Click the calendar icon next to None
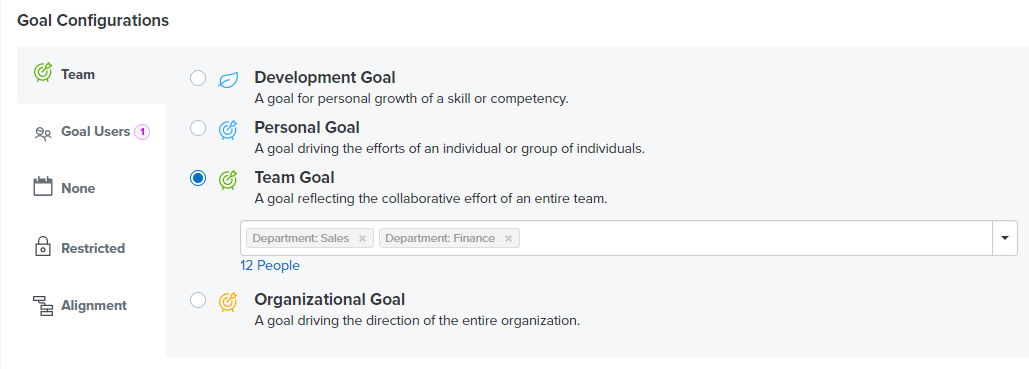 [43, 186]
